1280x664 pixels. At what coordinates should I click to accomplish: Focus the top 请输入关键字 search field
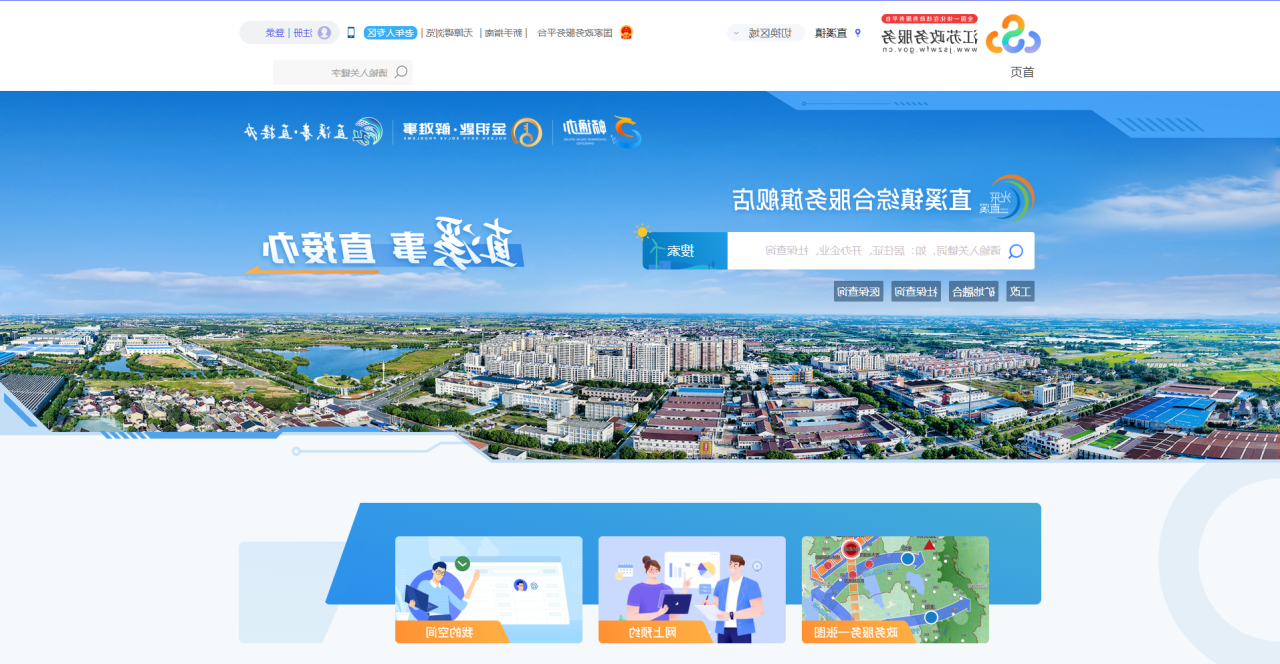343,72
